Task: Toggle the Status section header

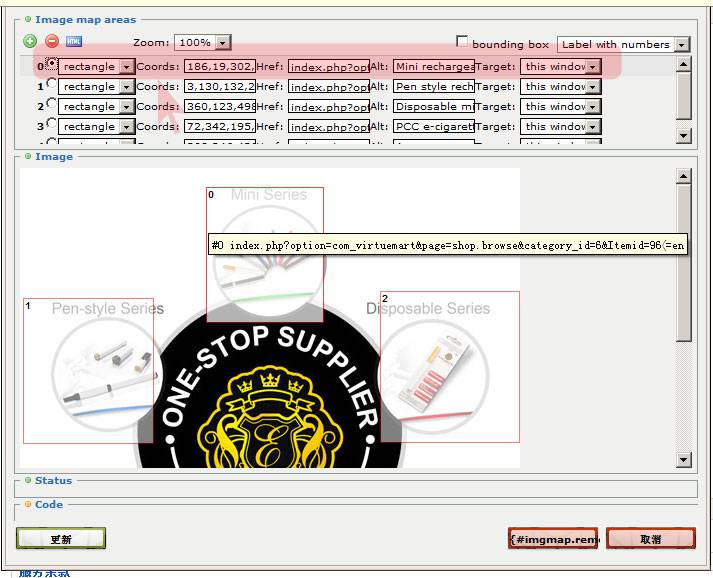Action: click(49, 481)
